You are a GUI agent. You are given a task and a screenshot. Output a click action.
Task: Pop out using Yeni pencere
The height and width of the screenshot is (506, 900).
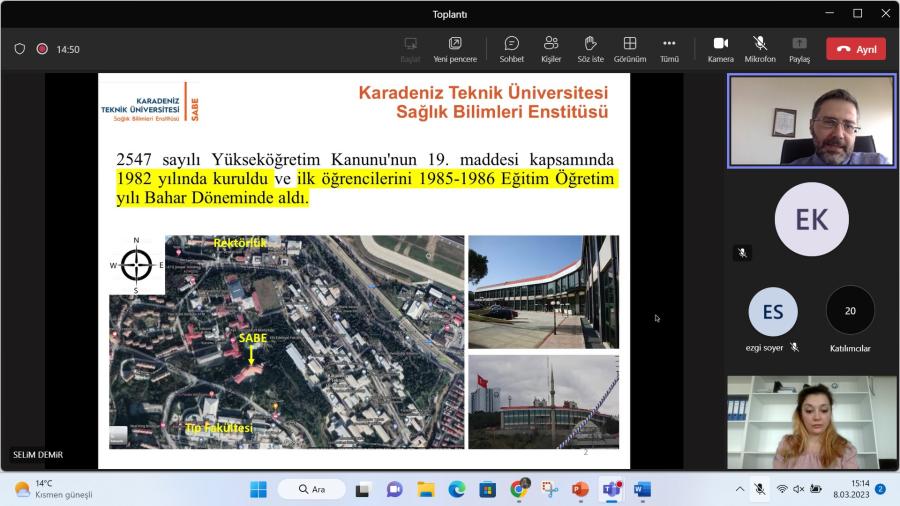click(455, 49)
